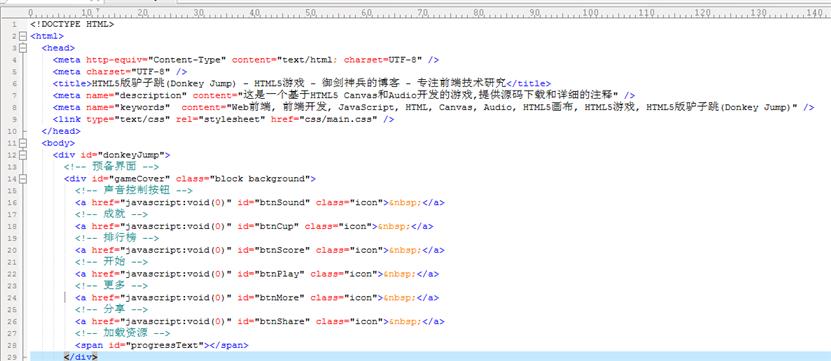Collapse the <html> fold on line 2
This screenshot has width=831, height=361.
[x=22, y=36]
